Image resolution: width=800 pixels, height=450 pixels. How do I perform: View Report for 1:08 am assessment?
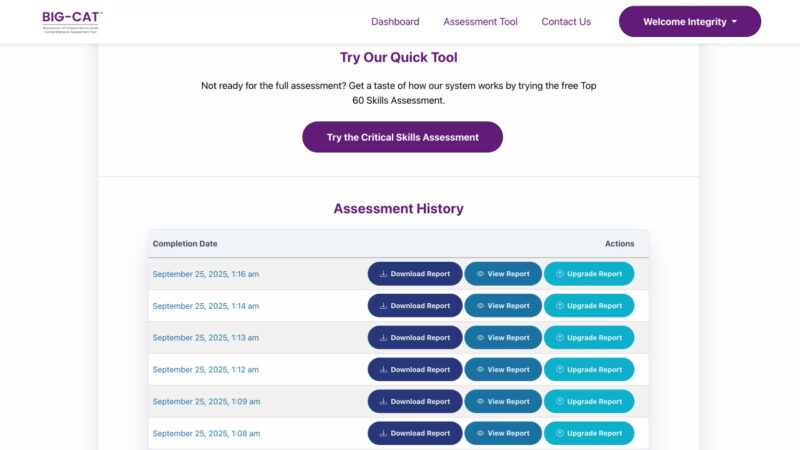point(503,434)
